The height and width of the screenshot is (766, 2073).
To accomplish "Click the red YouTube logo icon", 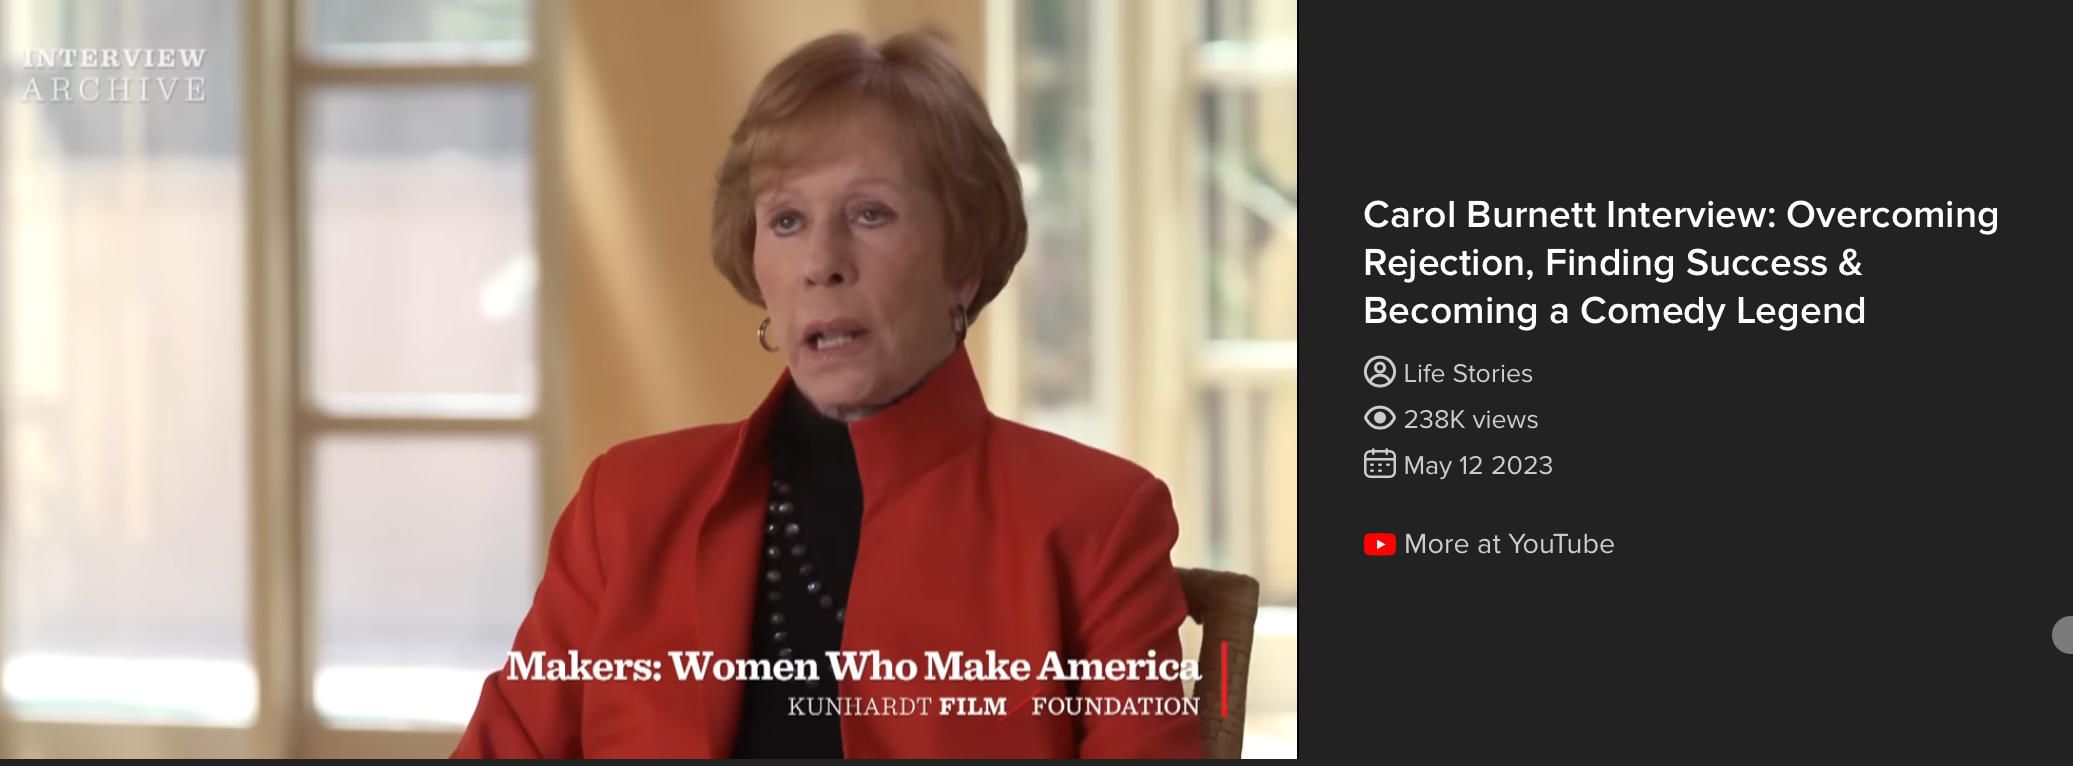I will 1379,544.
